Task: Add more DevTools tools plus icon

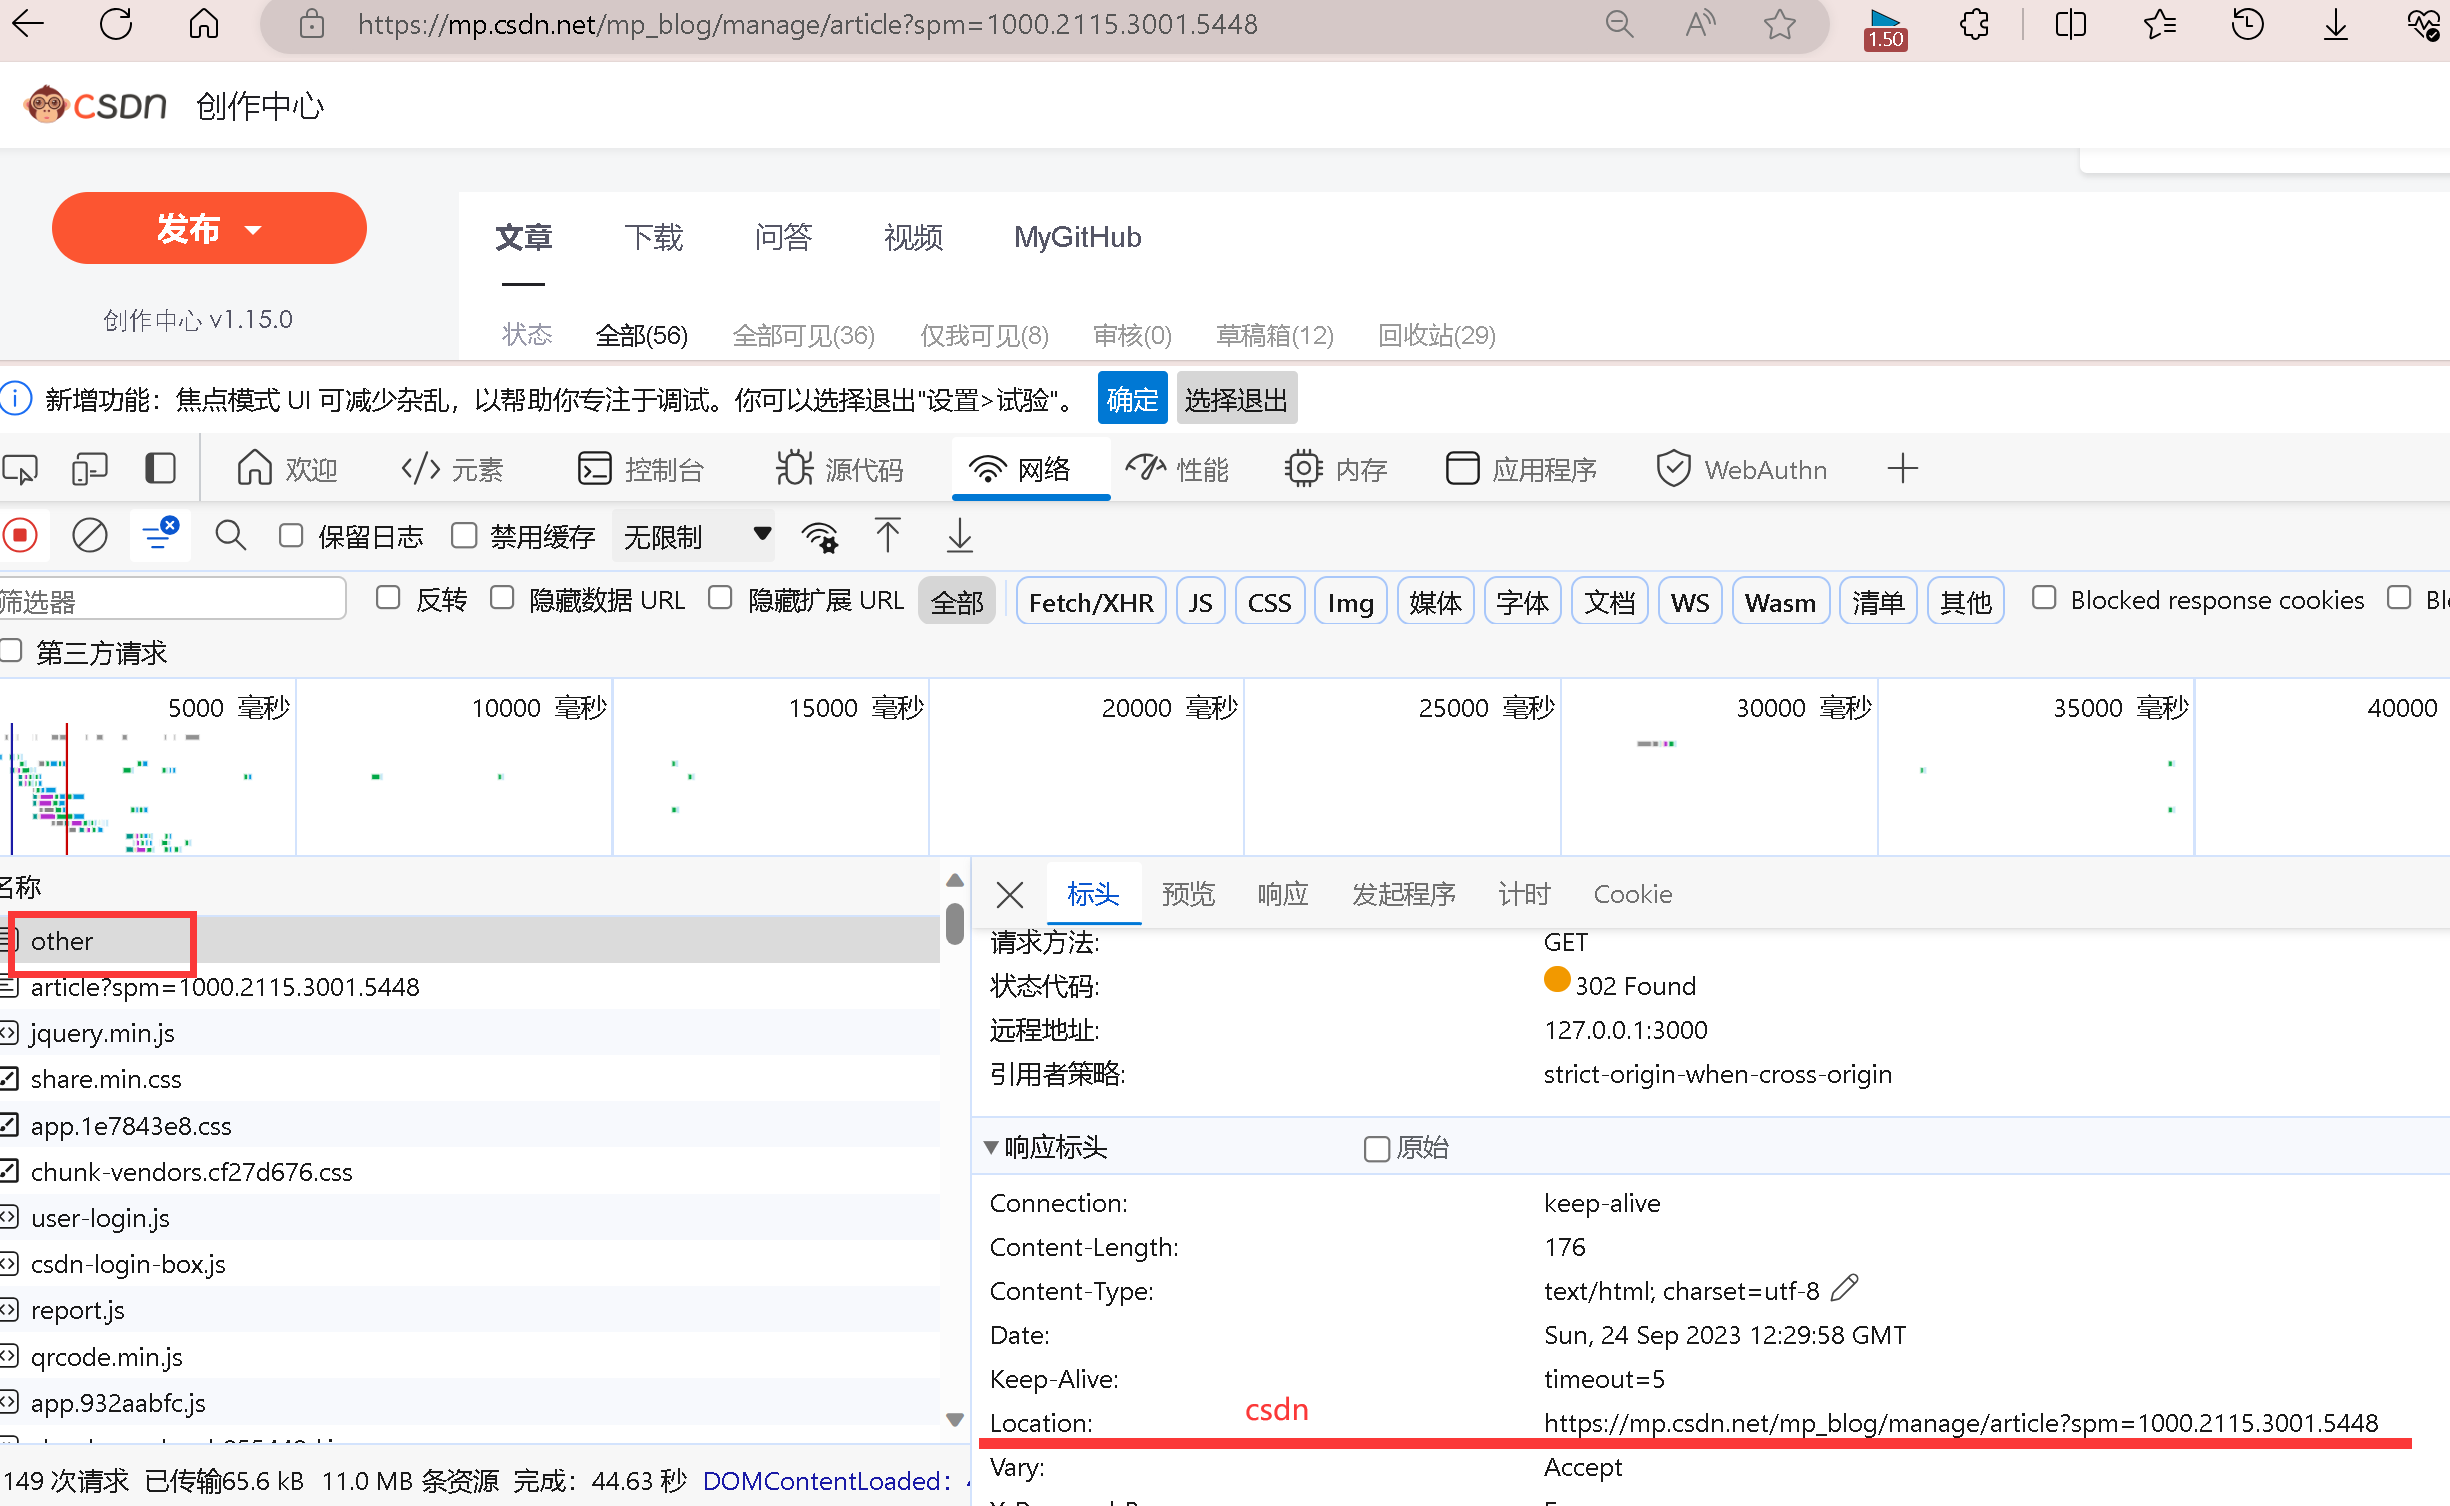Action: [1902, 469]
